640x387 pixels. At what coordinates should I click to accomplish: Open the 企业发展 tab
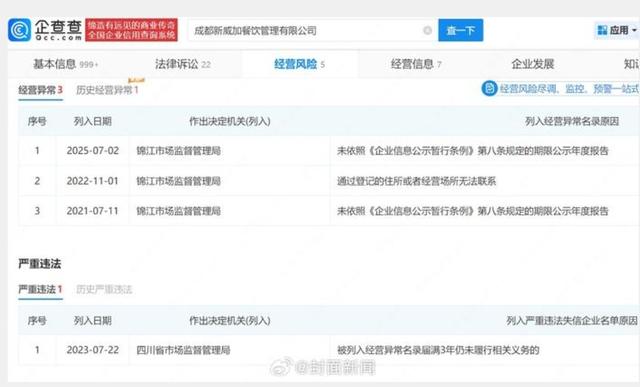click(532, 64)
